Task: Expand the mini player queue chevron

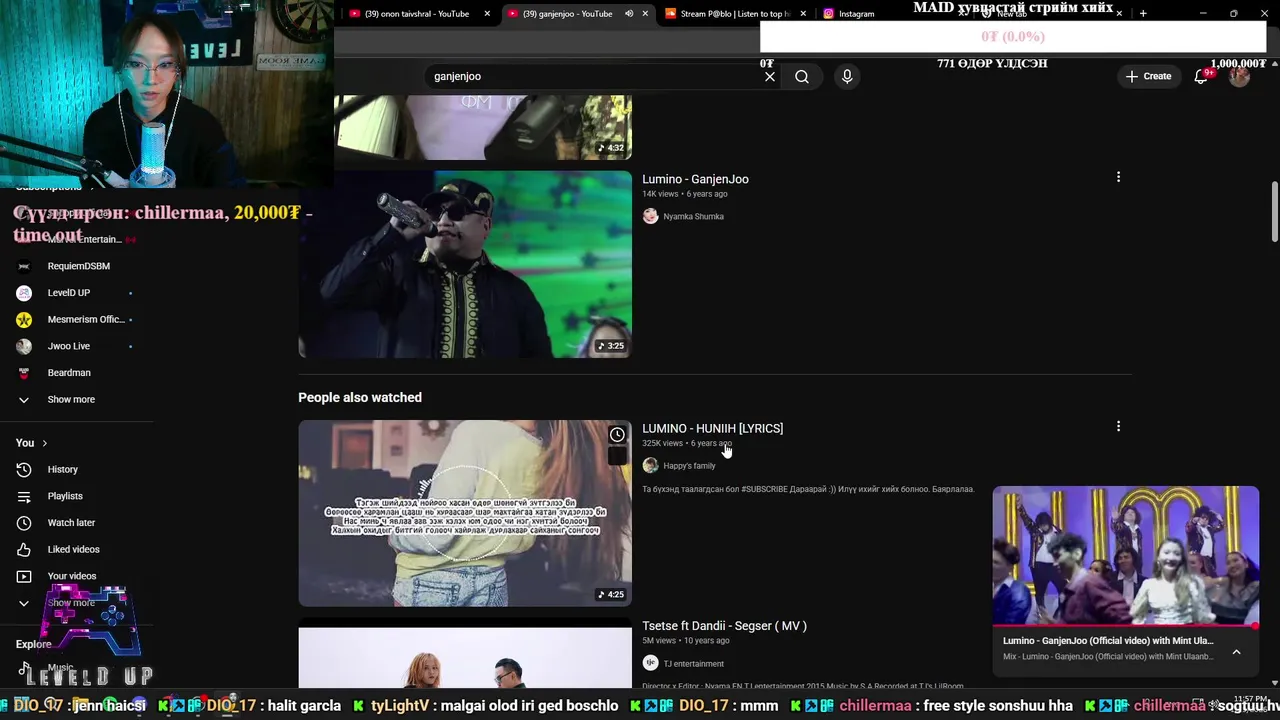Action: point(1236,652)
